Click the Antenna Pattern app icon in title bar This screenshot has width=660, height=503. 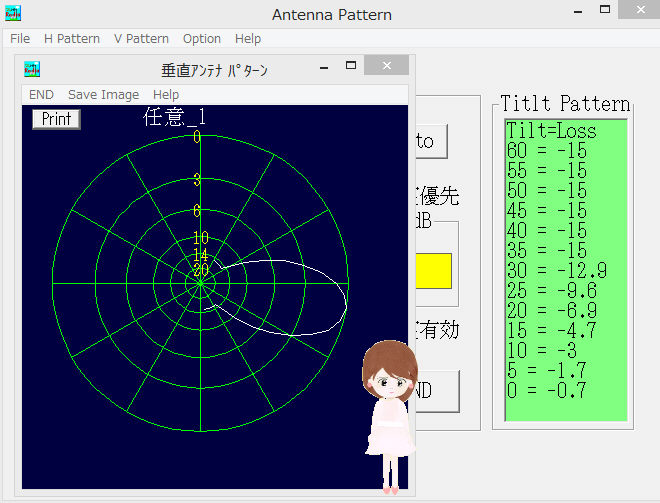(x=13, y=14)
